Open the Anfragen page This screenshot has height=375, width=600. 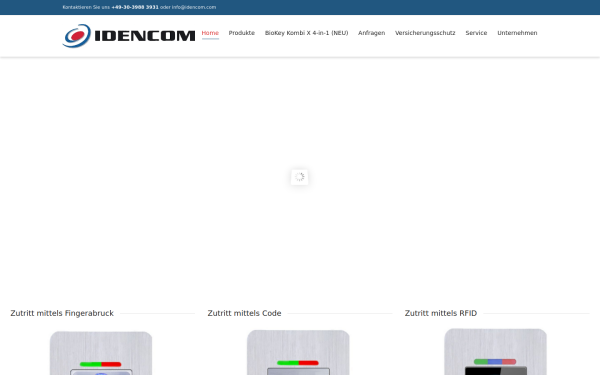click(x=372, y=33)
